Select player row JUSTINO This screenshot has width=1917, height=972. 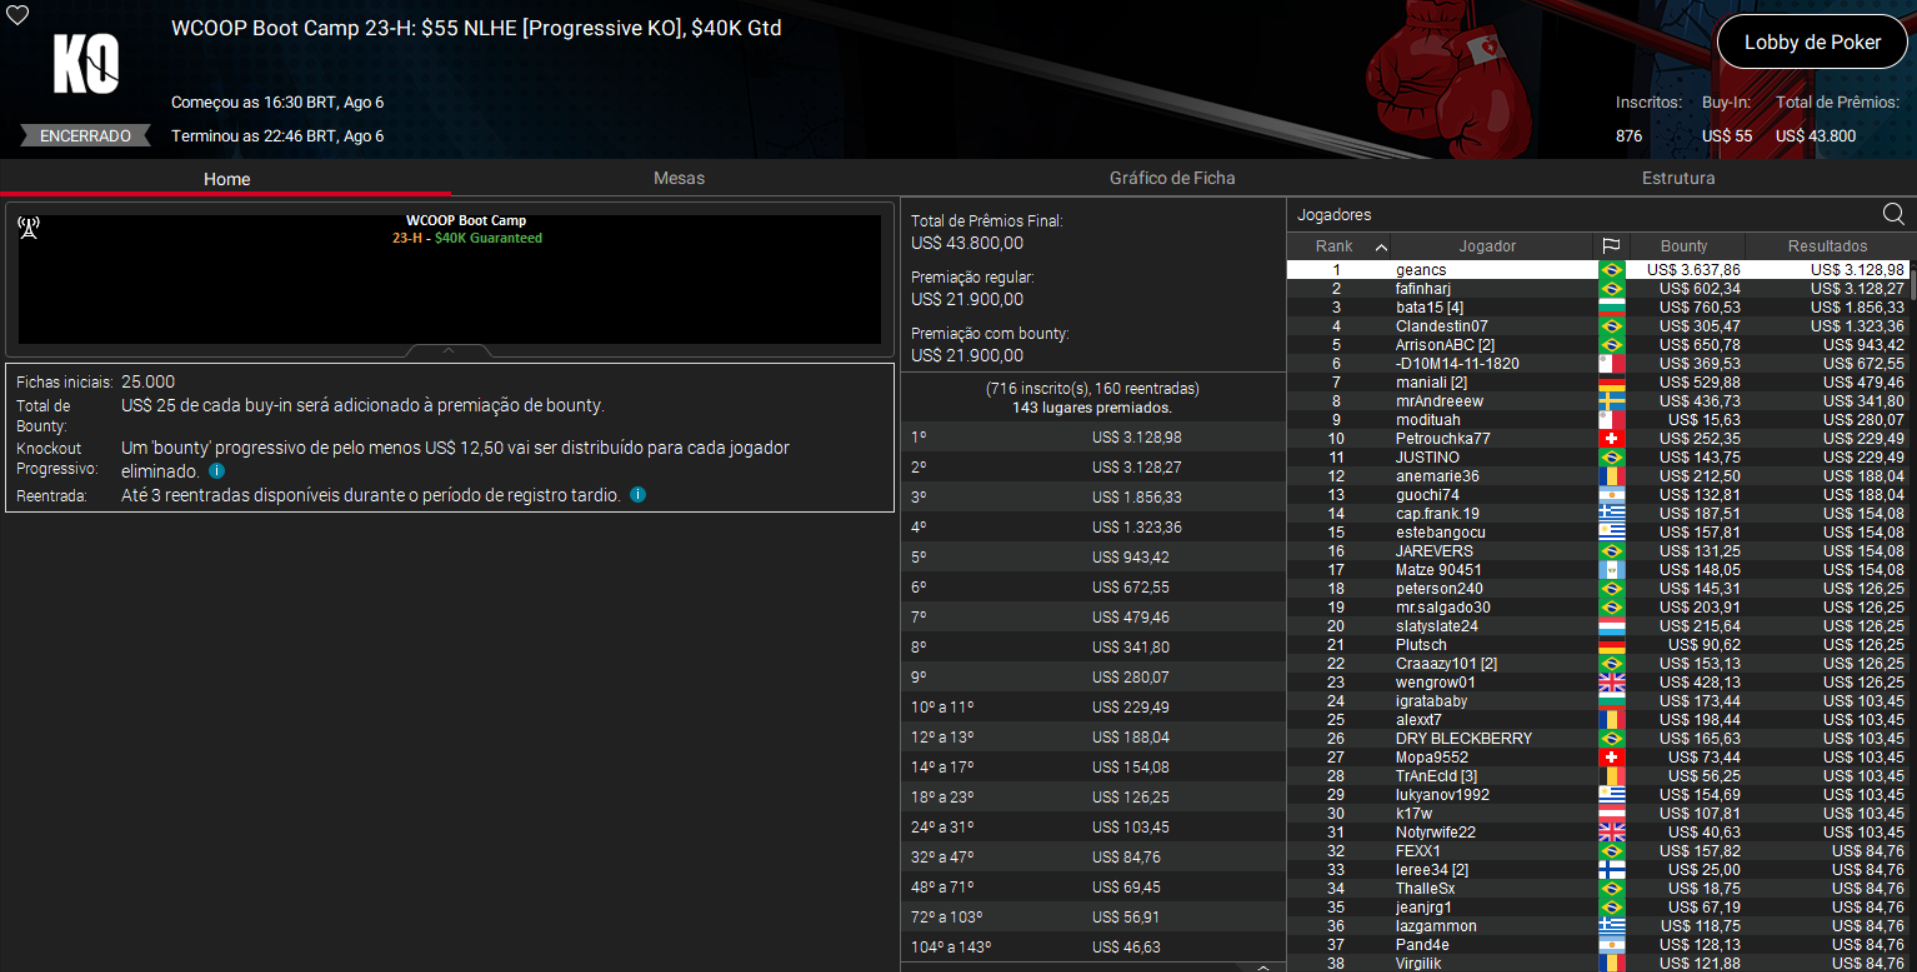coord(1598,458)
